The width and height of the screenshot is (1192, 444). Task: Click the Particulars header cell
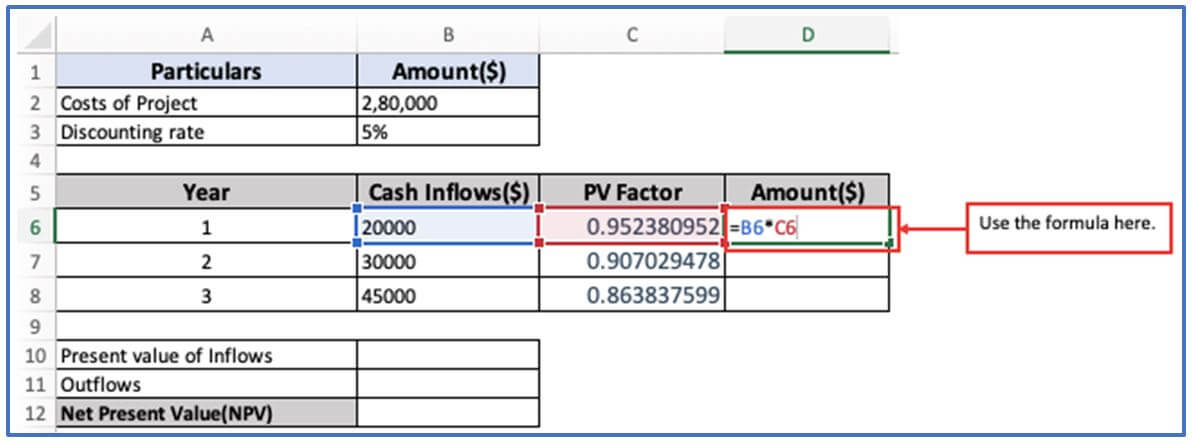tap(206, 71)
